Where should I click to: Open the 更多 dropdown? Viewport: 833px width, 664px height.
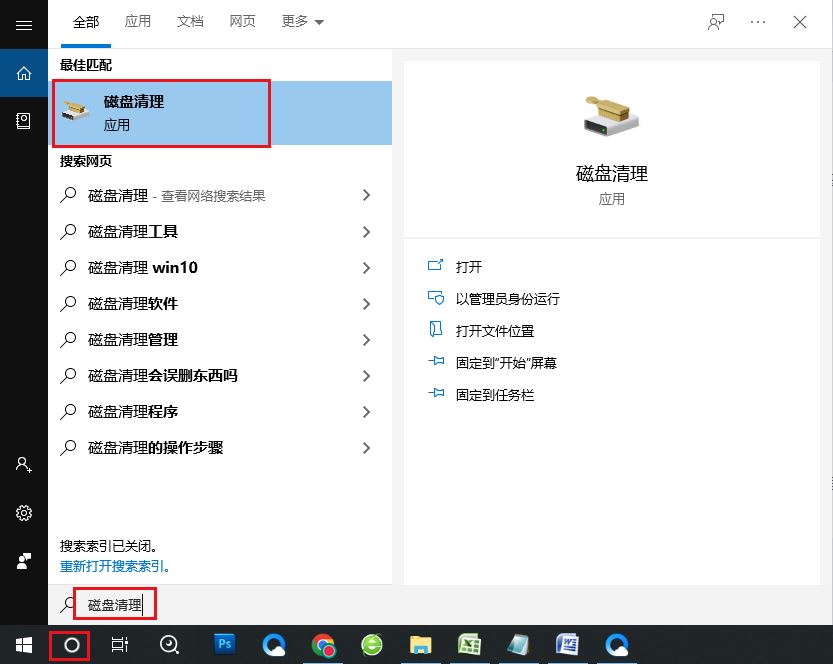tap(302, 21)
